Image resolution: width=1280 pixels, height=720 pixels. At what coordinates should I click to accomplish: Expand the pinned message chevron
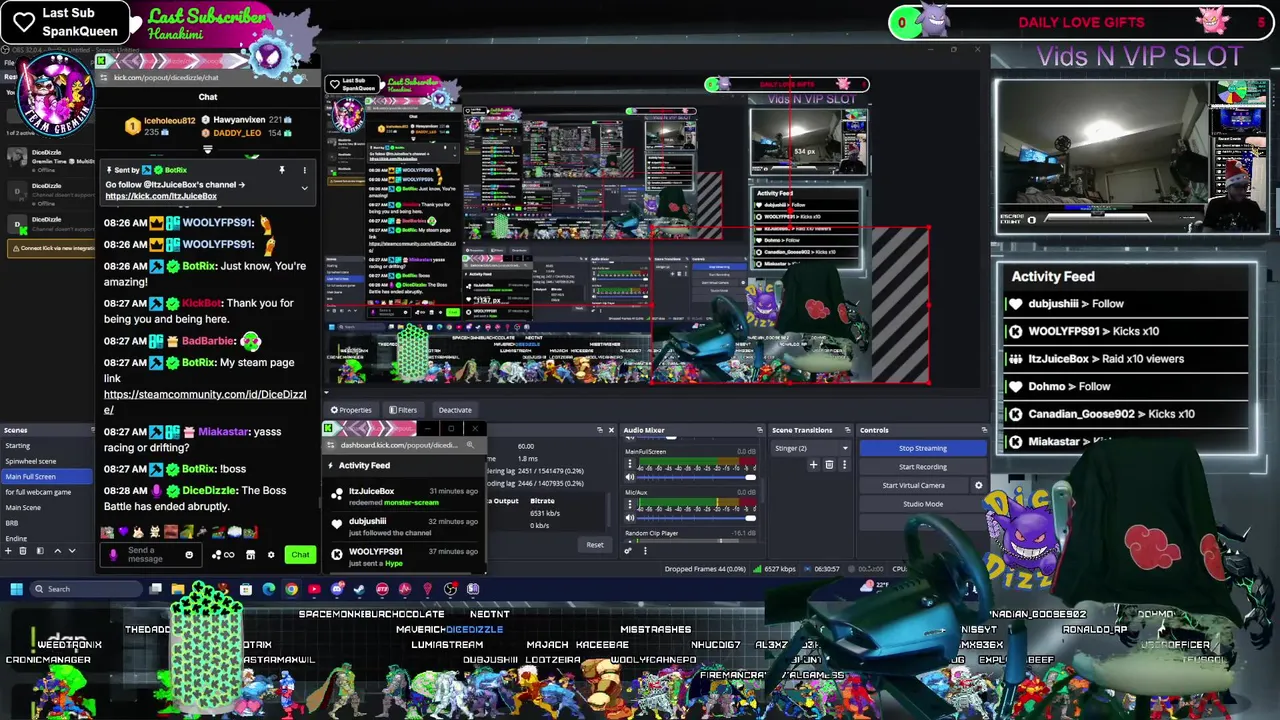pos(305,188)
